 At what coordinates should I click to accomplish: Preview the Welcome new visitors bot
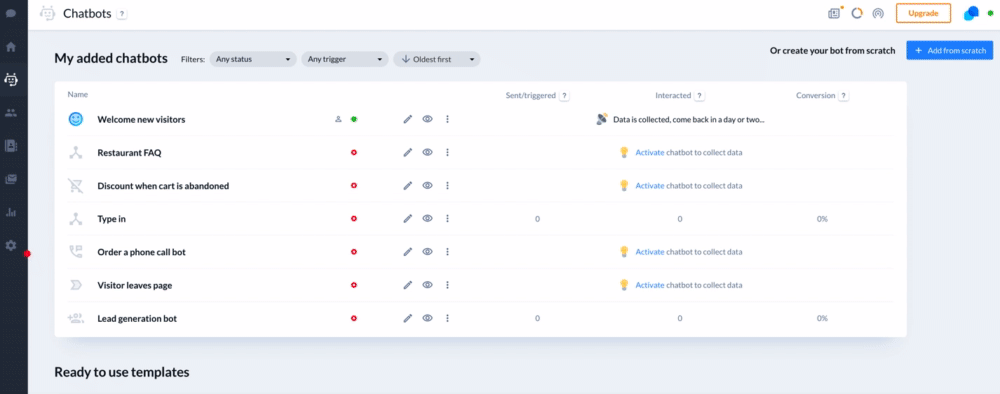click(427, 119)
